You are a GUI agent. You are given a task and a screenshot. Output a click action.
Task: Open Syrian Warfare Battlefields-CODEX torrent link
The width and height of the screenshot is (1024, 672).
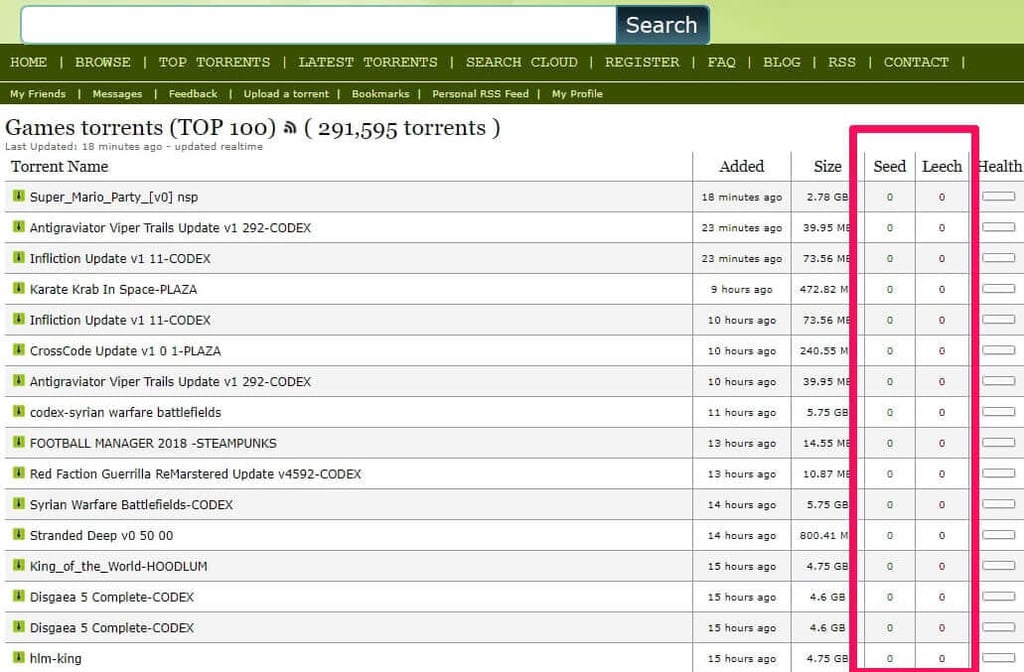click(131, 504)
